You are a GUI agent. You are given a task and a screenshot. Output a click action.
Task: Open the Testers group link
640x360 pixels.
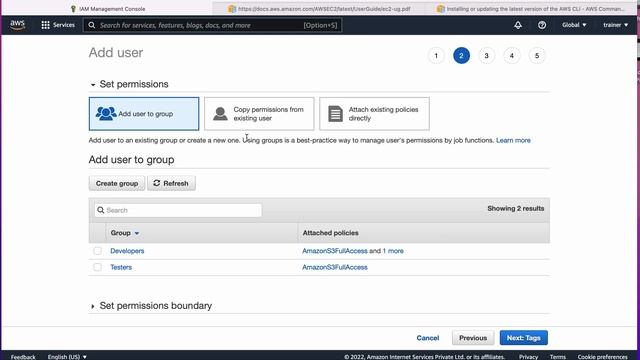coord(121,267)
